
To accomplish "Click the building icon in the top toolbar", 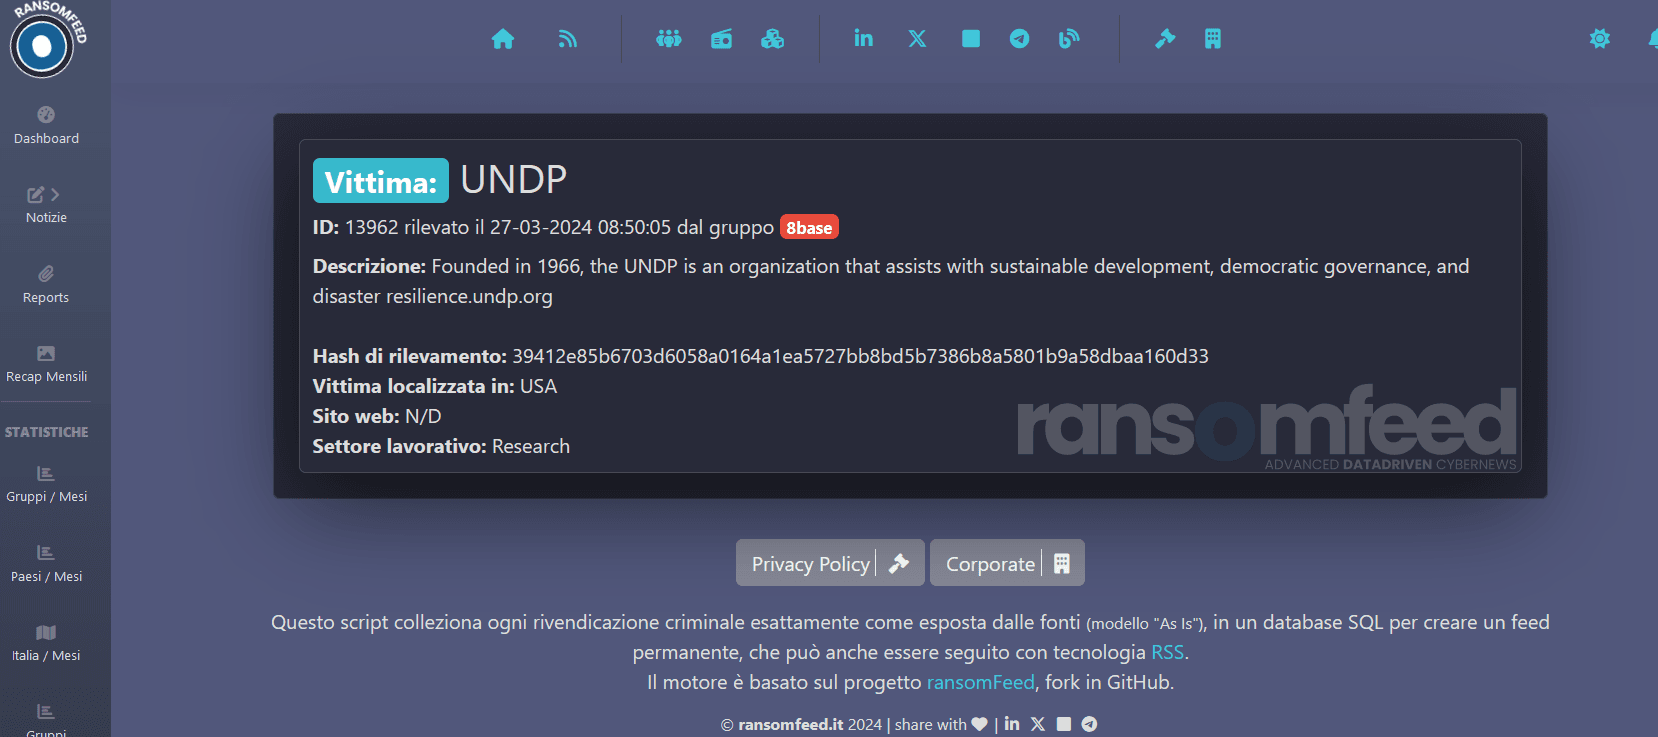I will [x=1213, y=39].
